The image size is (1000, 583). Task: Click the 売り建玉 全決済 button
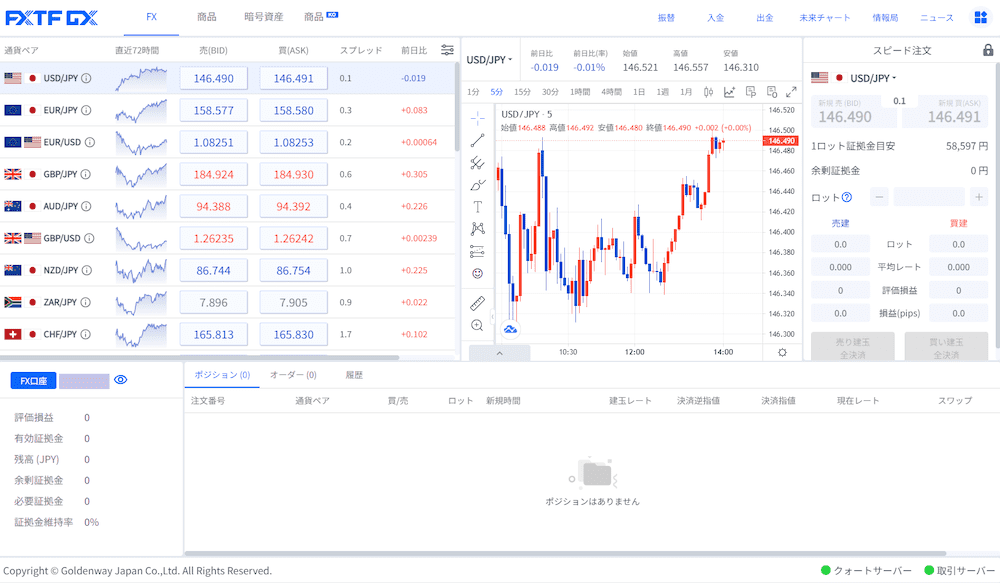(x=853, y=348)
